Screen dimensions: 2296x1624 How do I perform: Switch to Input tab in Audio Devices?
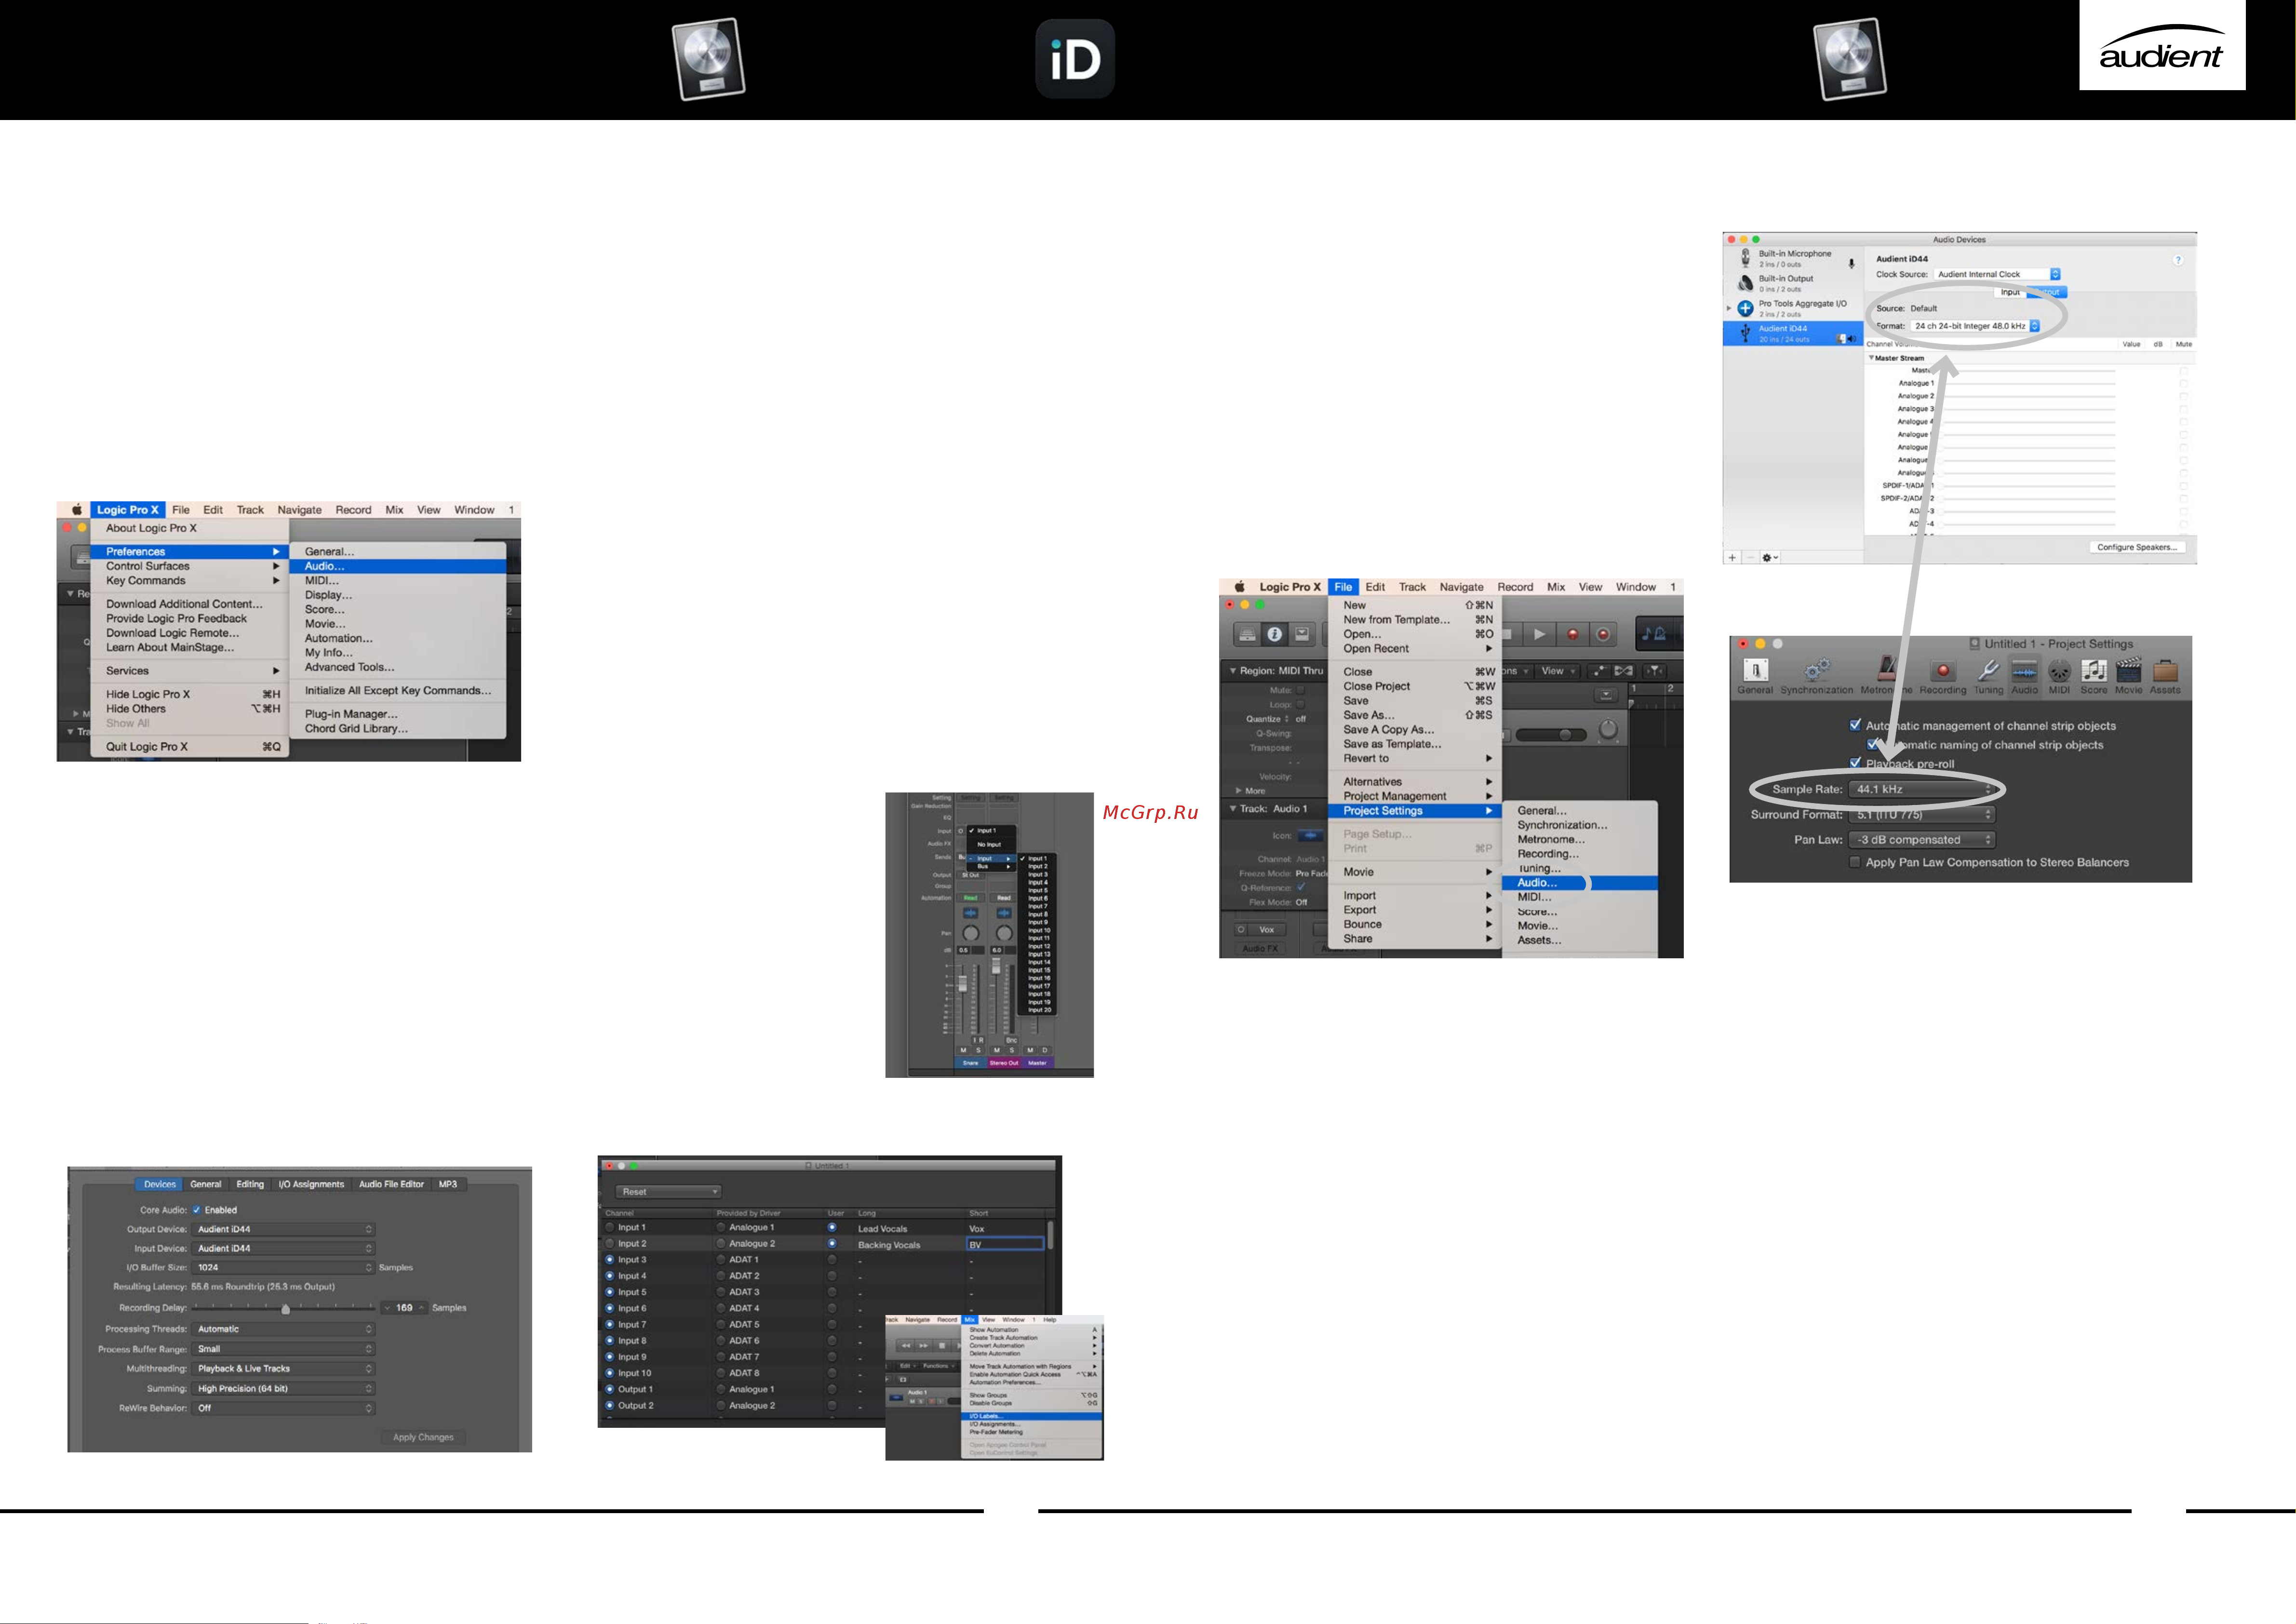[2010, 292]
